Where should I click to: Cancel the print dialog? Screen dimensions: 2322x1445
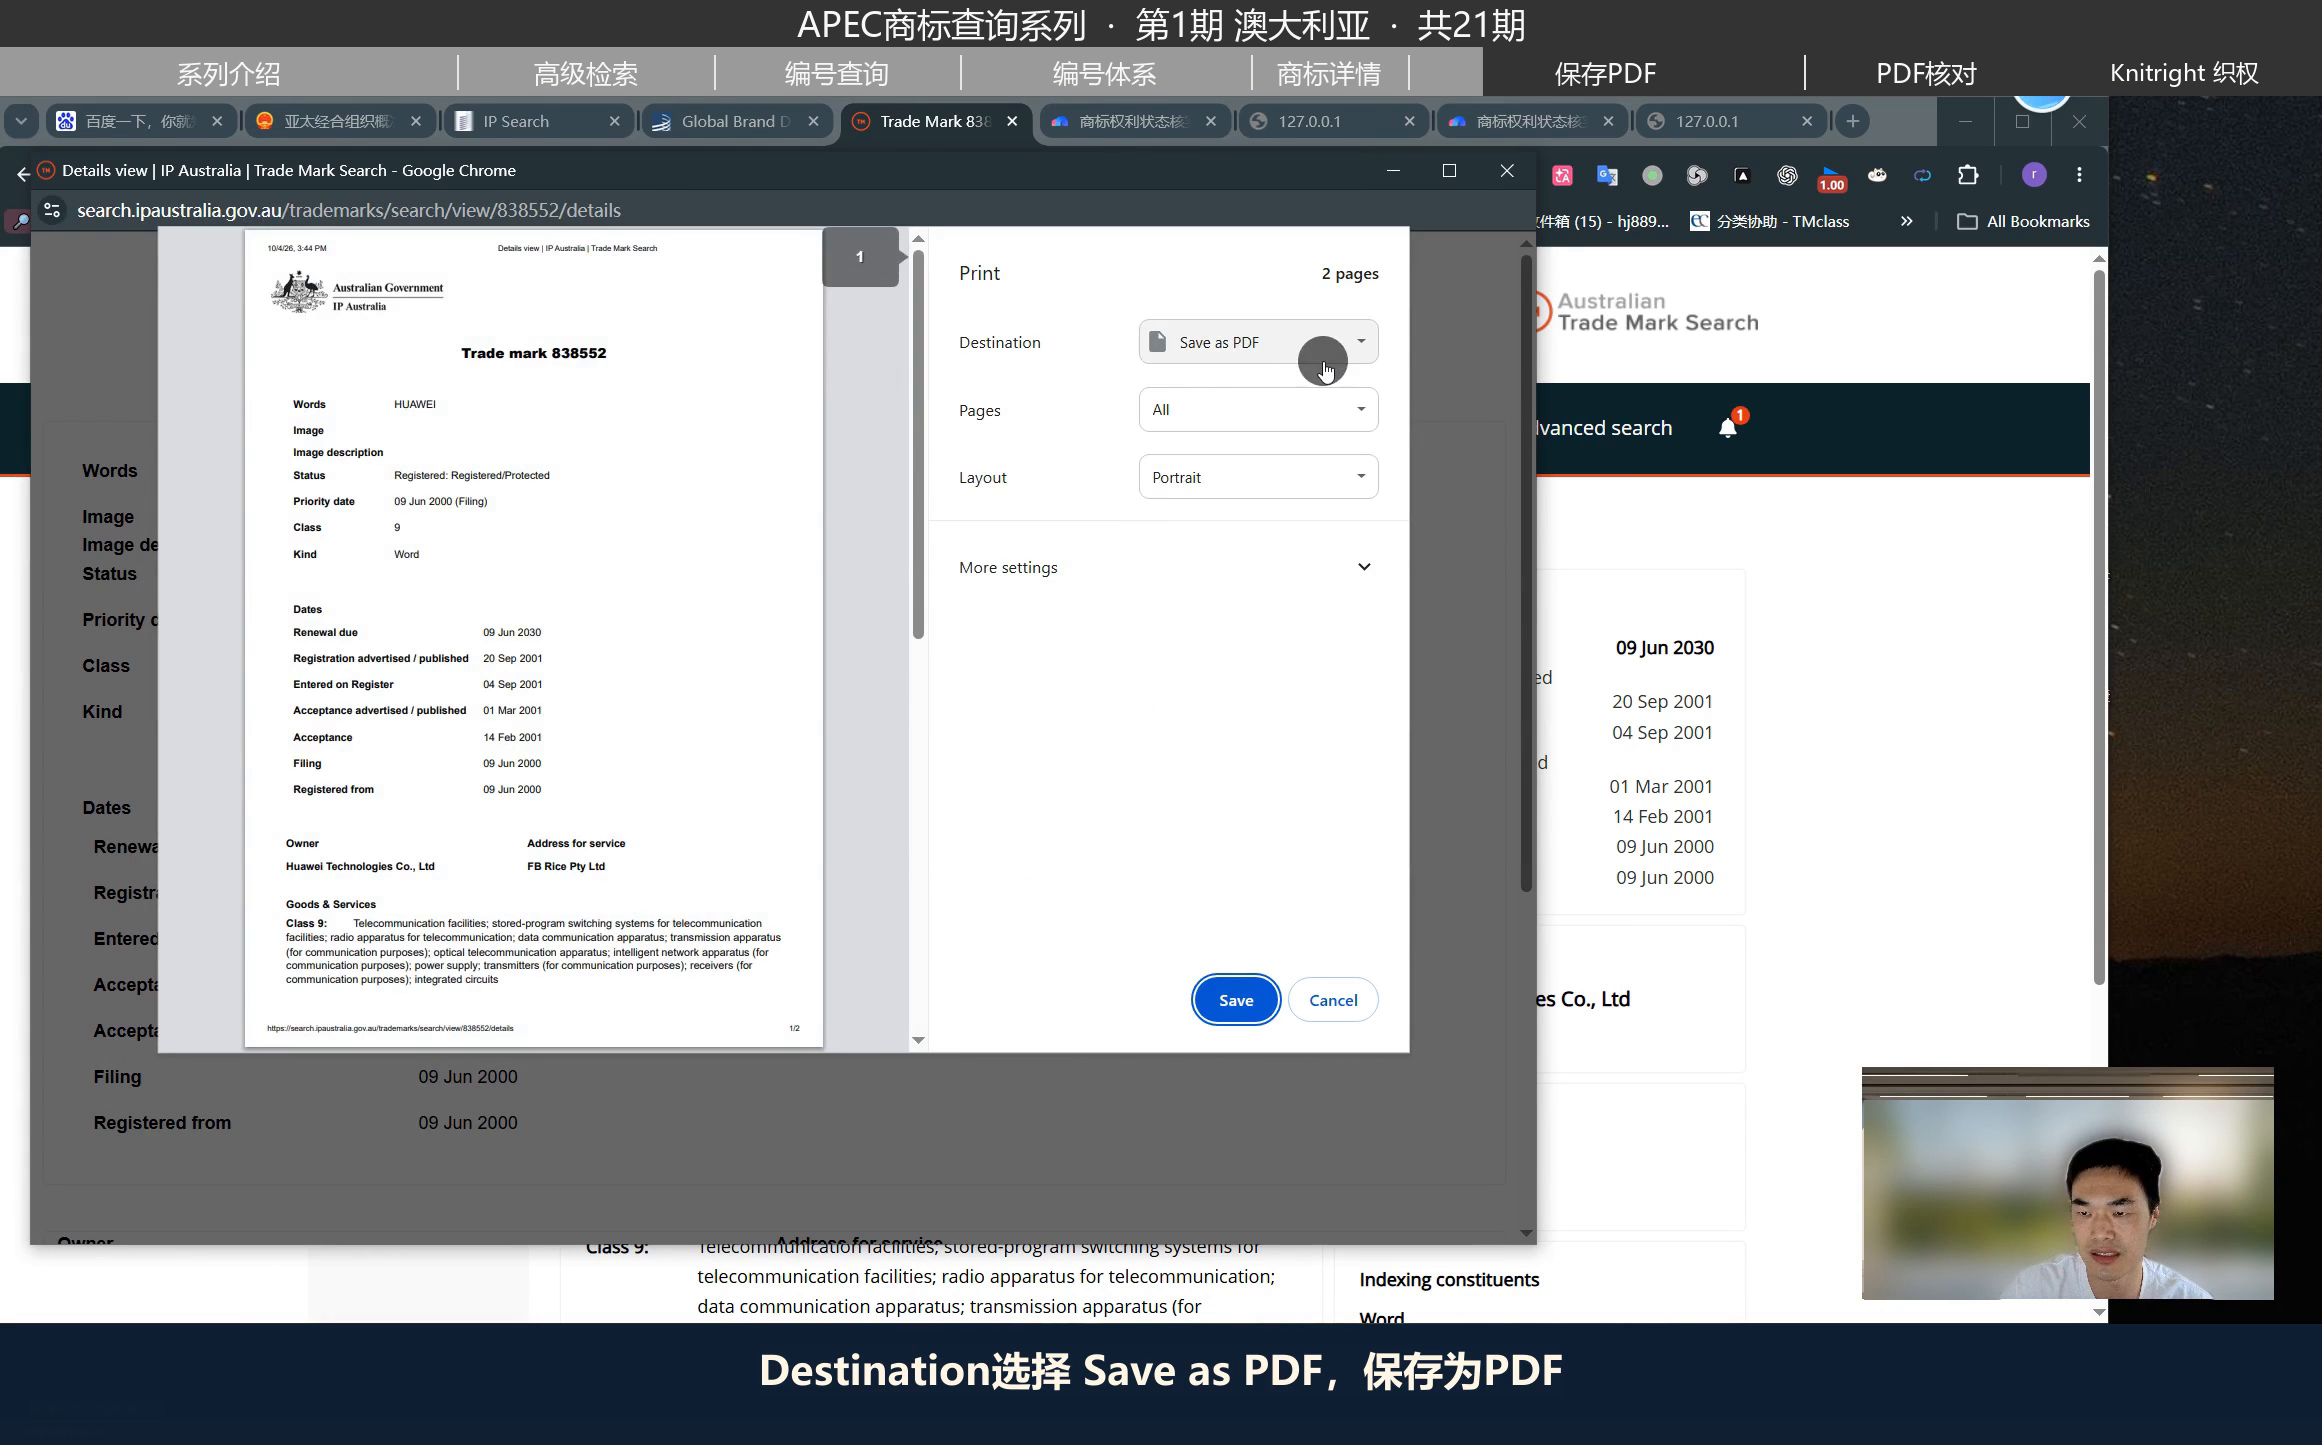coord(1333,1000)
